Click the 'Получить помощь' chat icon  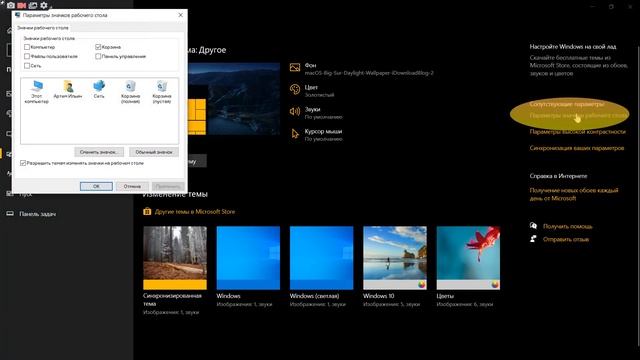(533, 226)
